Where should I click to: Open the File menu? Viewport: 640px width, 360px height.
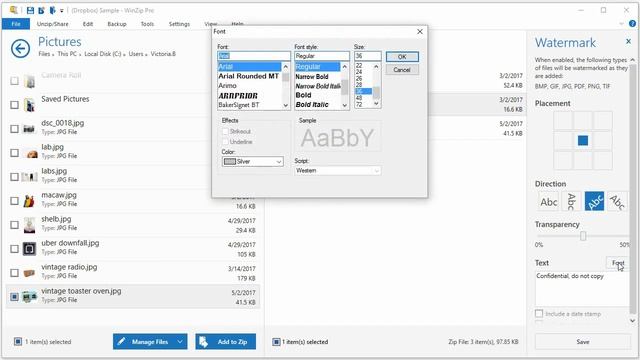pyautogui.click(x=16, y=24)
